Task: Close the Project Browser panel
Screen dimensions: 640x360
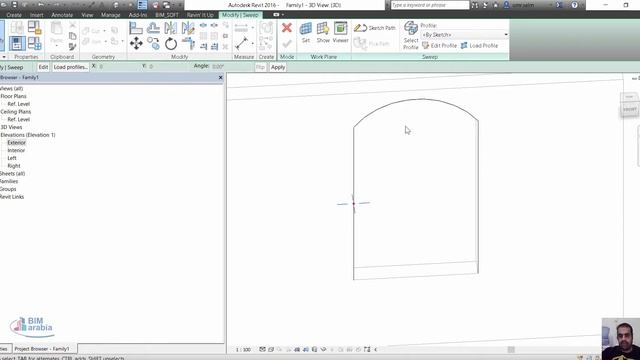Action: [220, 78]
